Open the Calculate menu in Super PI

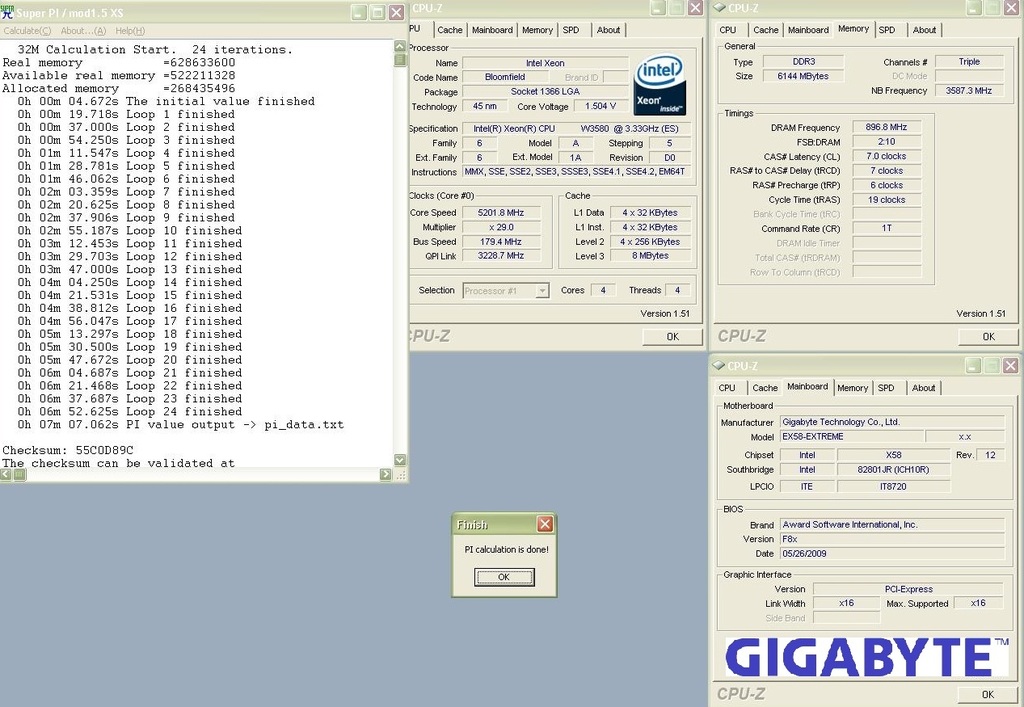(27, 31)
